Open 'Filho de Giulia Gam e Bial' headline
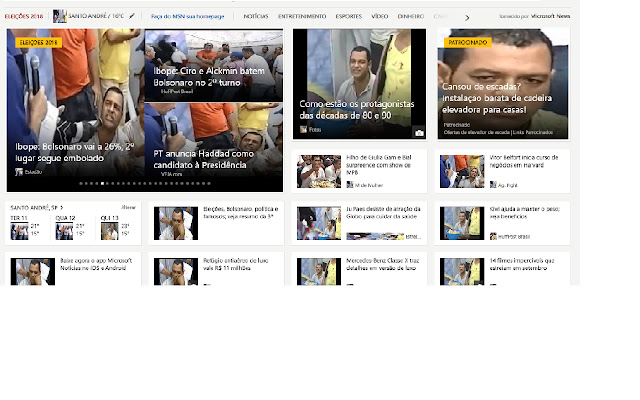 (378, 165)
